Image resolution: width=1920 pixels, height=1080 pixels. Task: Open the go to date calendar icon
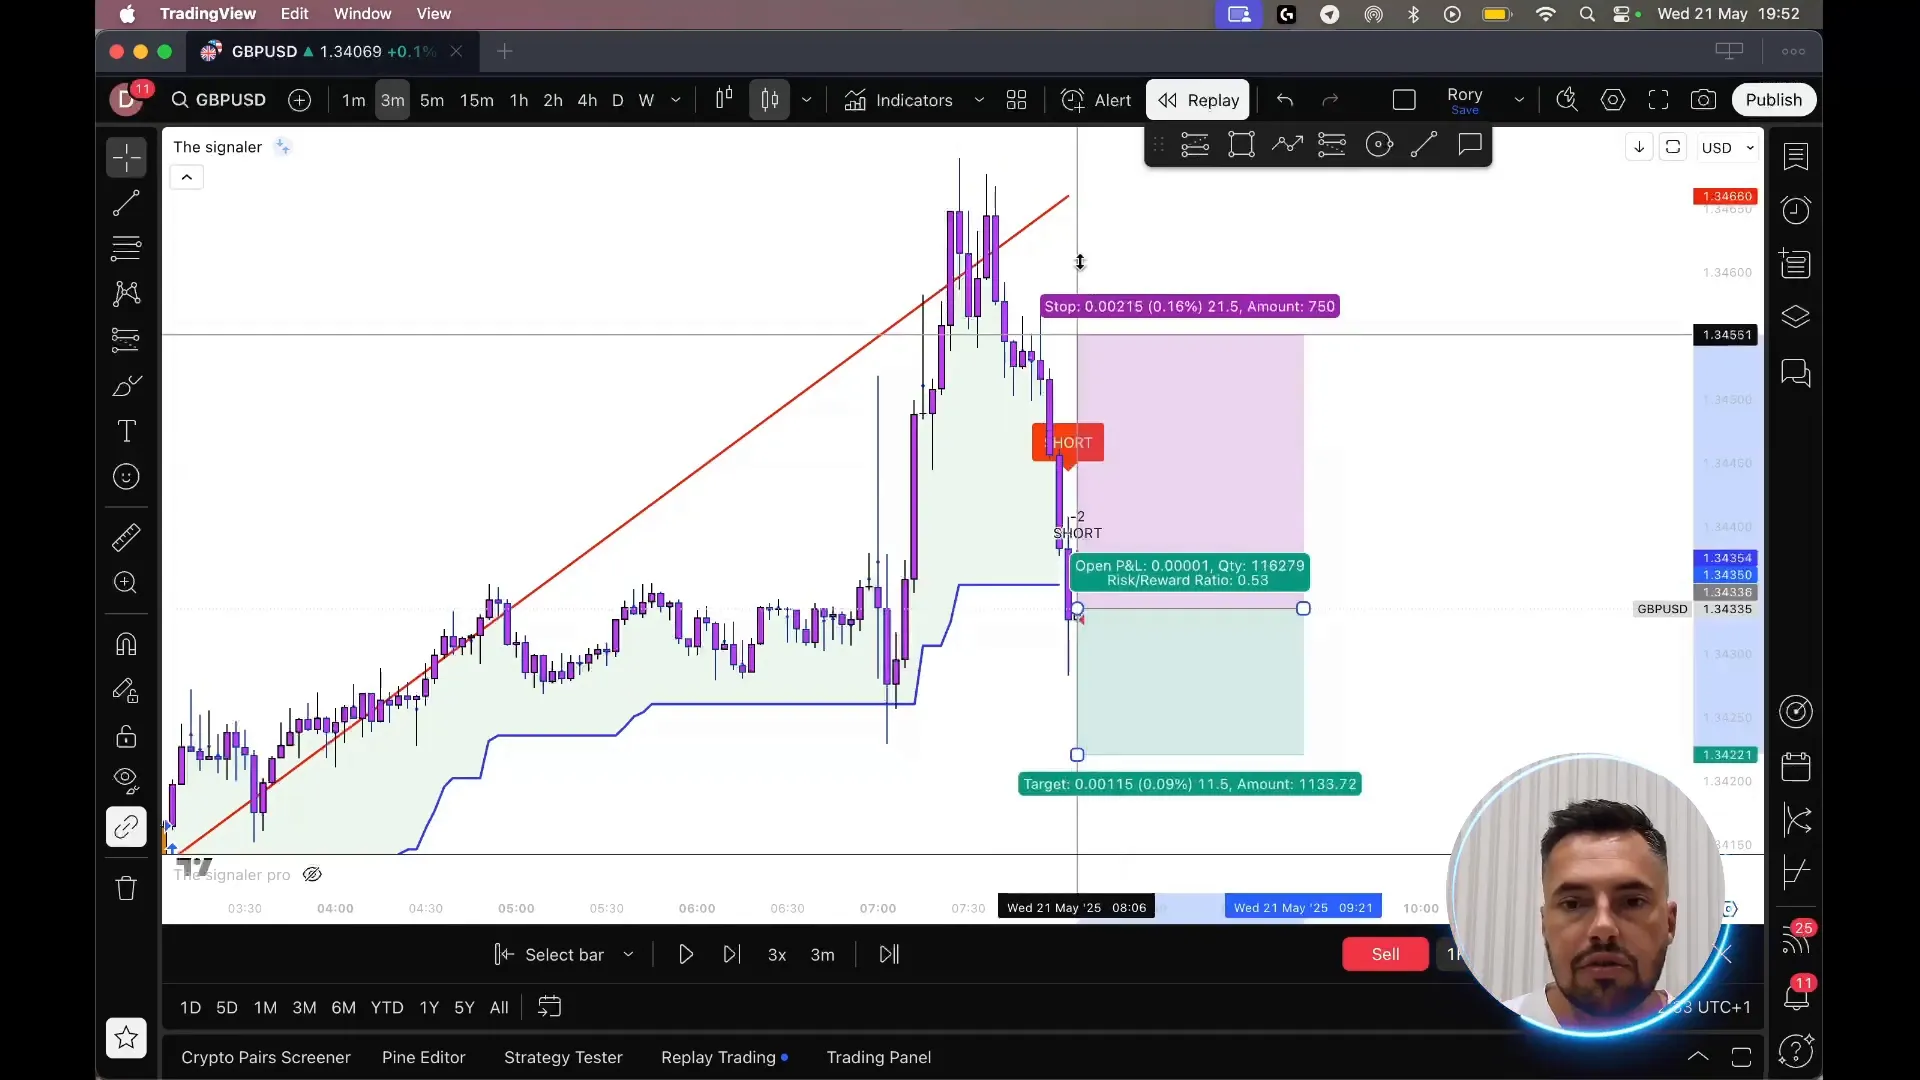pyautogui.click(x=549, y=1007)
